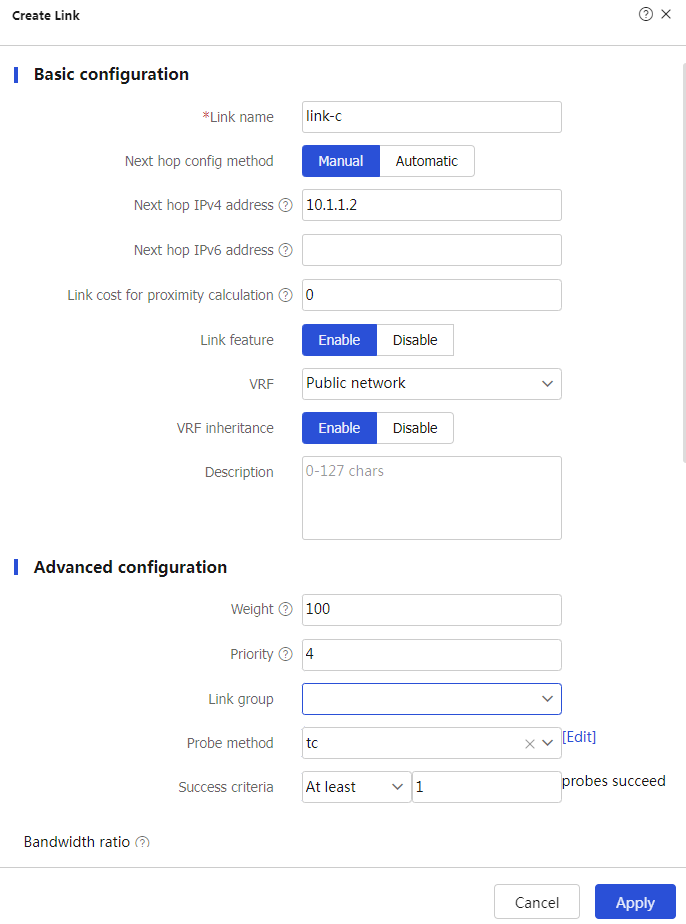Select Manual next hop config method
This screenshot has width=686, height=924.
pyautogui.click(x=341, y=161)
